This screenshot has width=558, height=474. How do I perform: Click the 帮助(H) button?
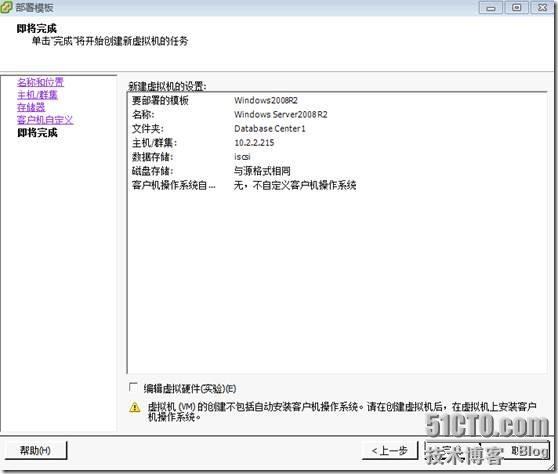[x=36, y=451]
